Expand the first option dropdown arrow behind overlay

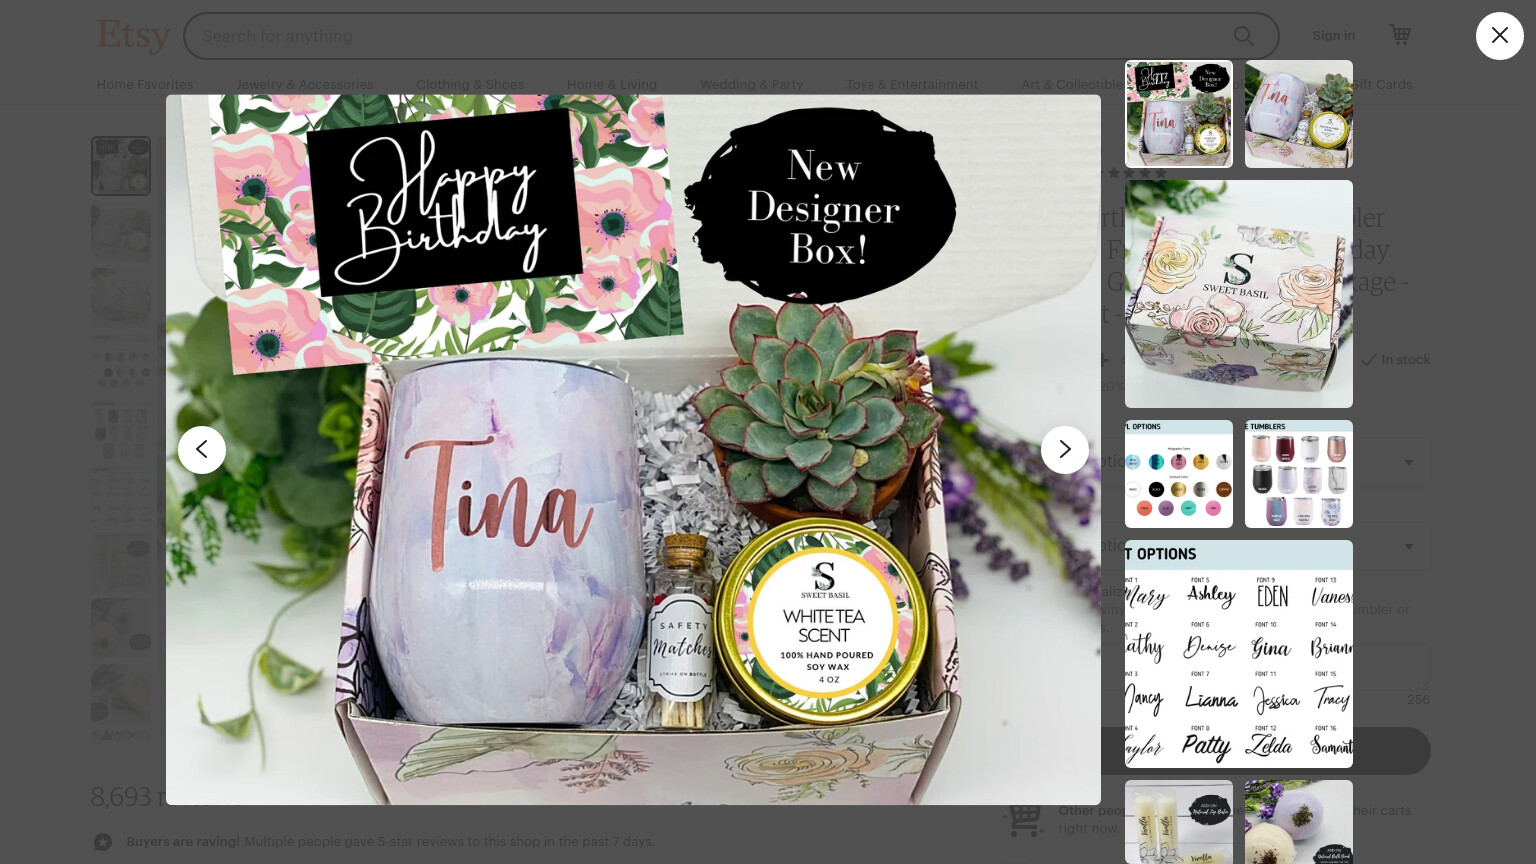click(x=1409, y=463)
